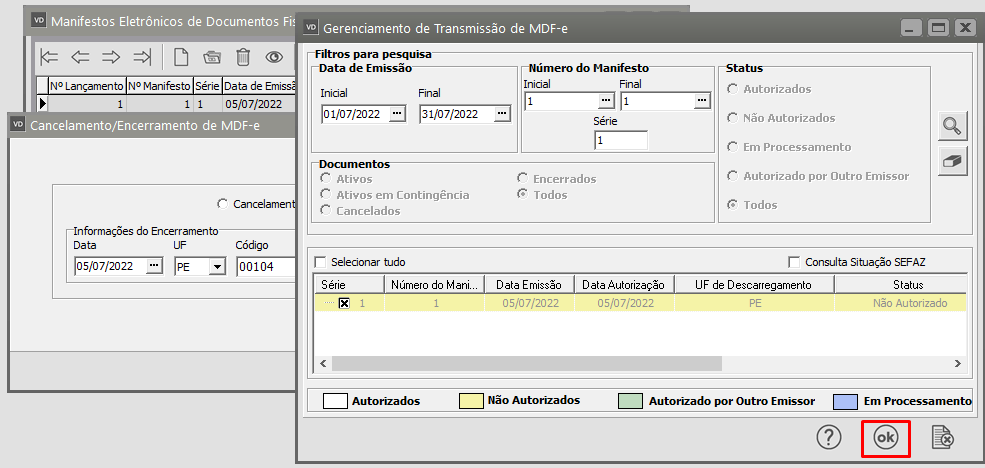This screenshot has width=985, height=468.
Task: Enable the Selecionar tudo checkbox
Action: (321, 262)
